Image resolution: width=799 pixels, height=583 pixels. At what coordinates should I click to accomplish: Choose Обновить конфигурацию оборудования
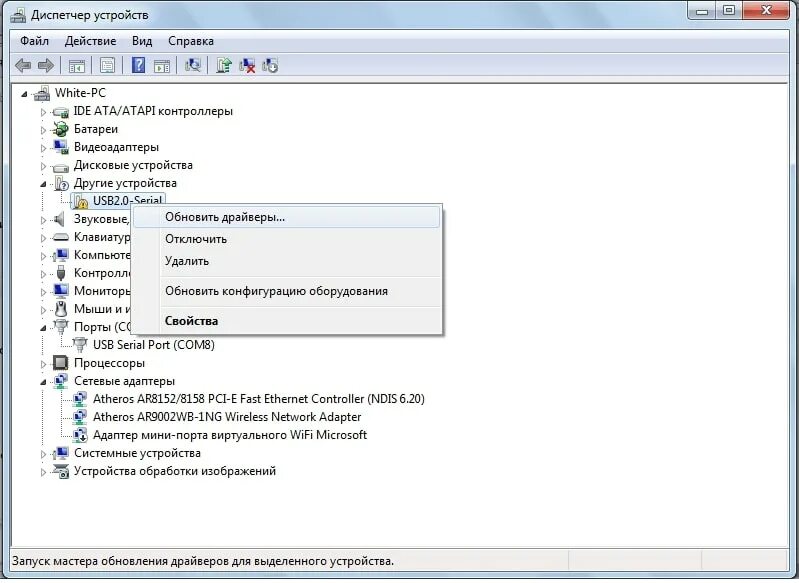pyautogui.click(x=286, y=291)
